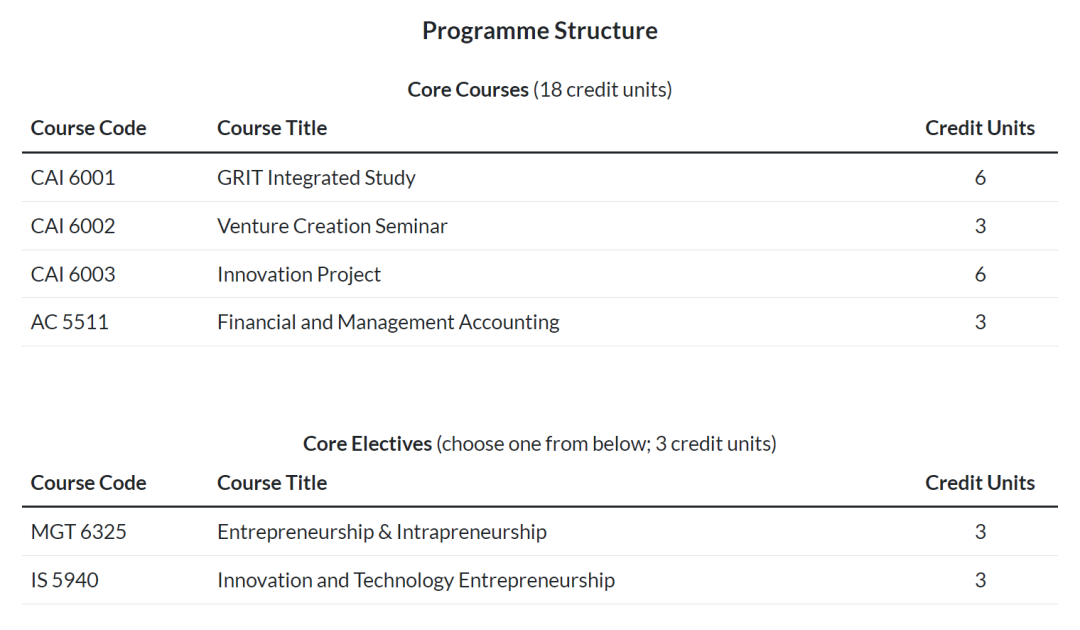Click Course Title header in Core Courses table
1080x630 pixels.
pos(272,128)
